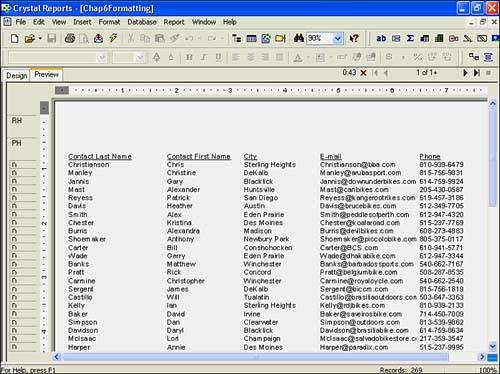Click the blue expert icon at the right end of the formatting toolbar
The width and height of the screenshot is (500, 374).
pyautogui.click(x=489, y=57)
